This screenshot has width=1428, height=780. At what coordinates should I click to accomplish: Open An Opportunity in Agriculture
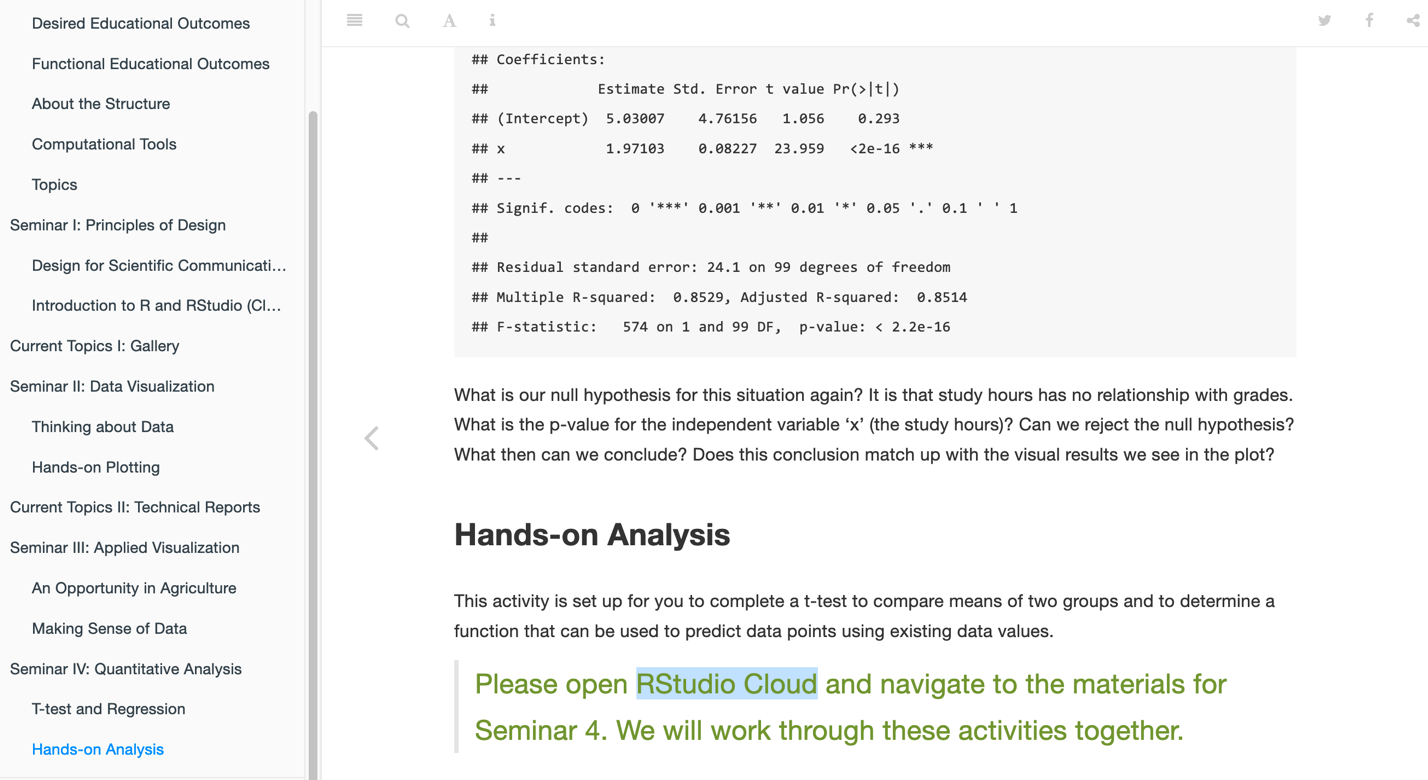134,588
